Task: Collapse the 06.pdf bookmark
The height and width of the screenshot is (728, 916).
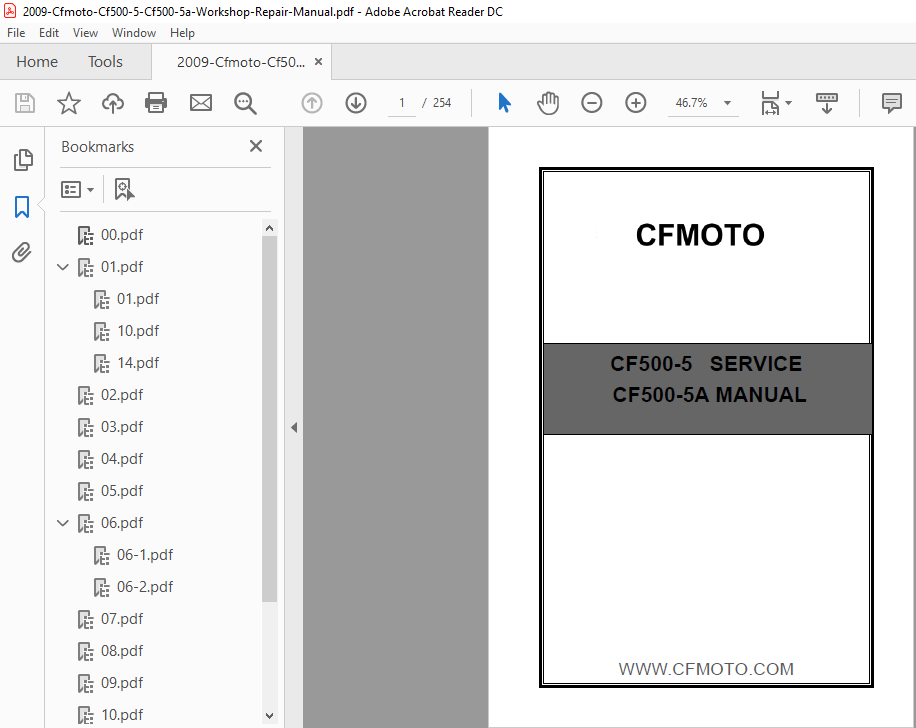Action: tap(63, 523)
